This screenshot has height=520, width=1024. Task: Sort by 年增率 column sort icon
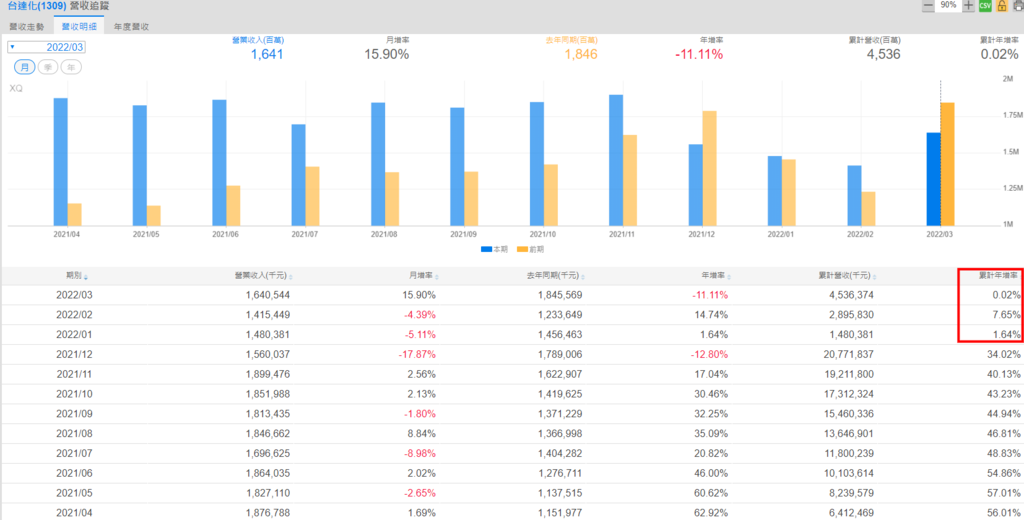(729, 277)
